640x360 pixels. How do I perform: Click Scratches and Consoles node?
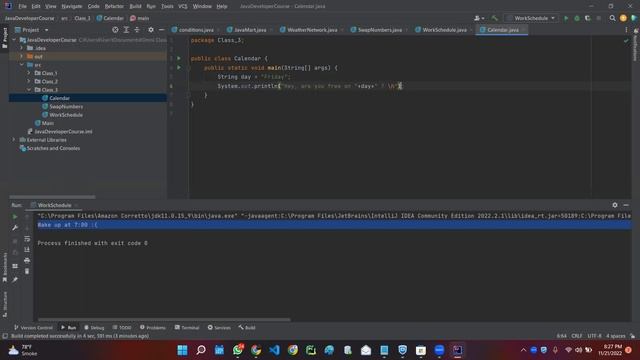[53, 148]
